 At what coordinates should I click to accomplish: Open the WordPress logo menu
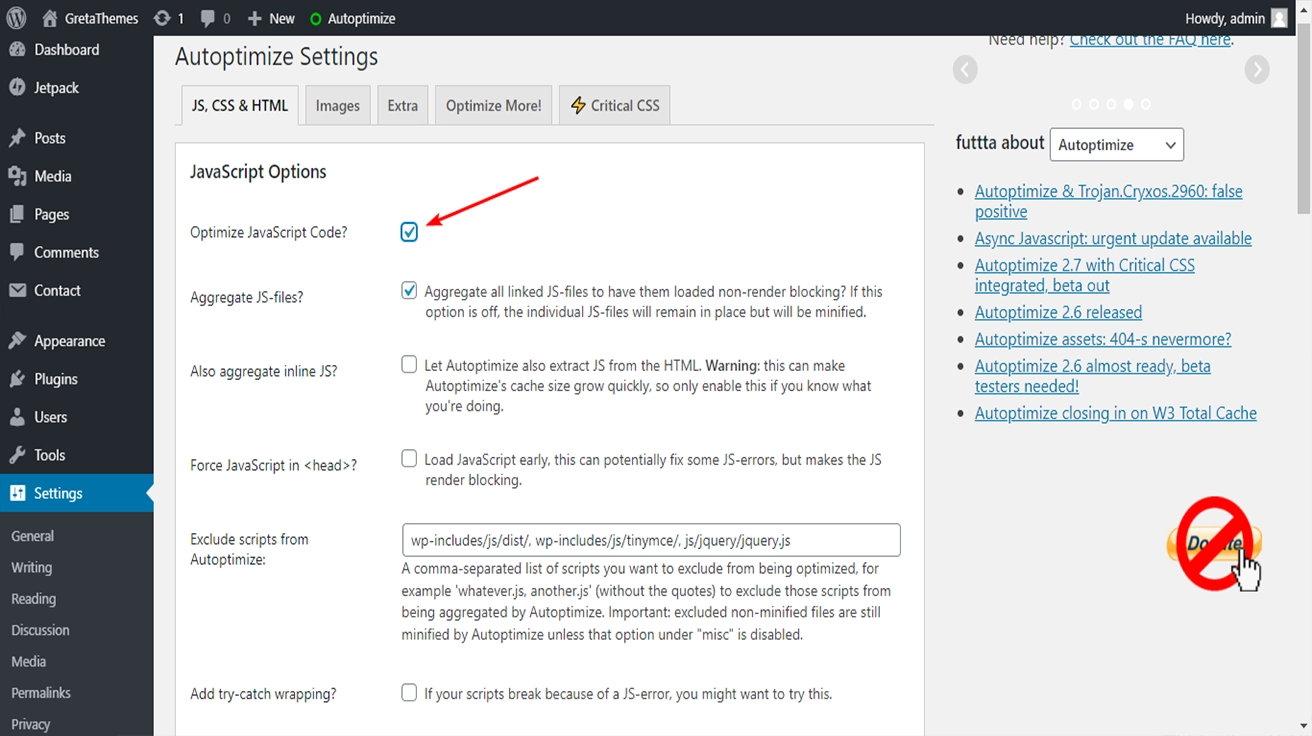tap(17, 18)
